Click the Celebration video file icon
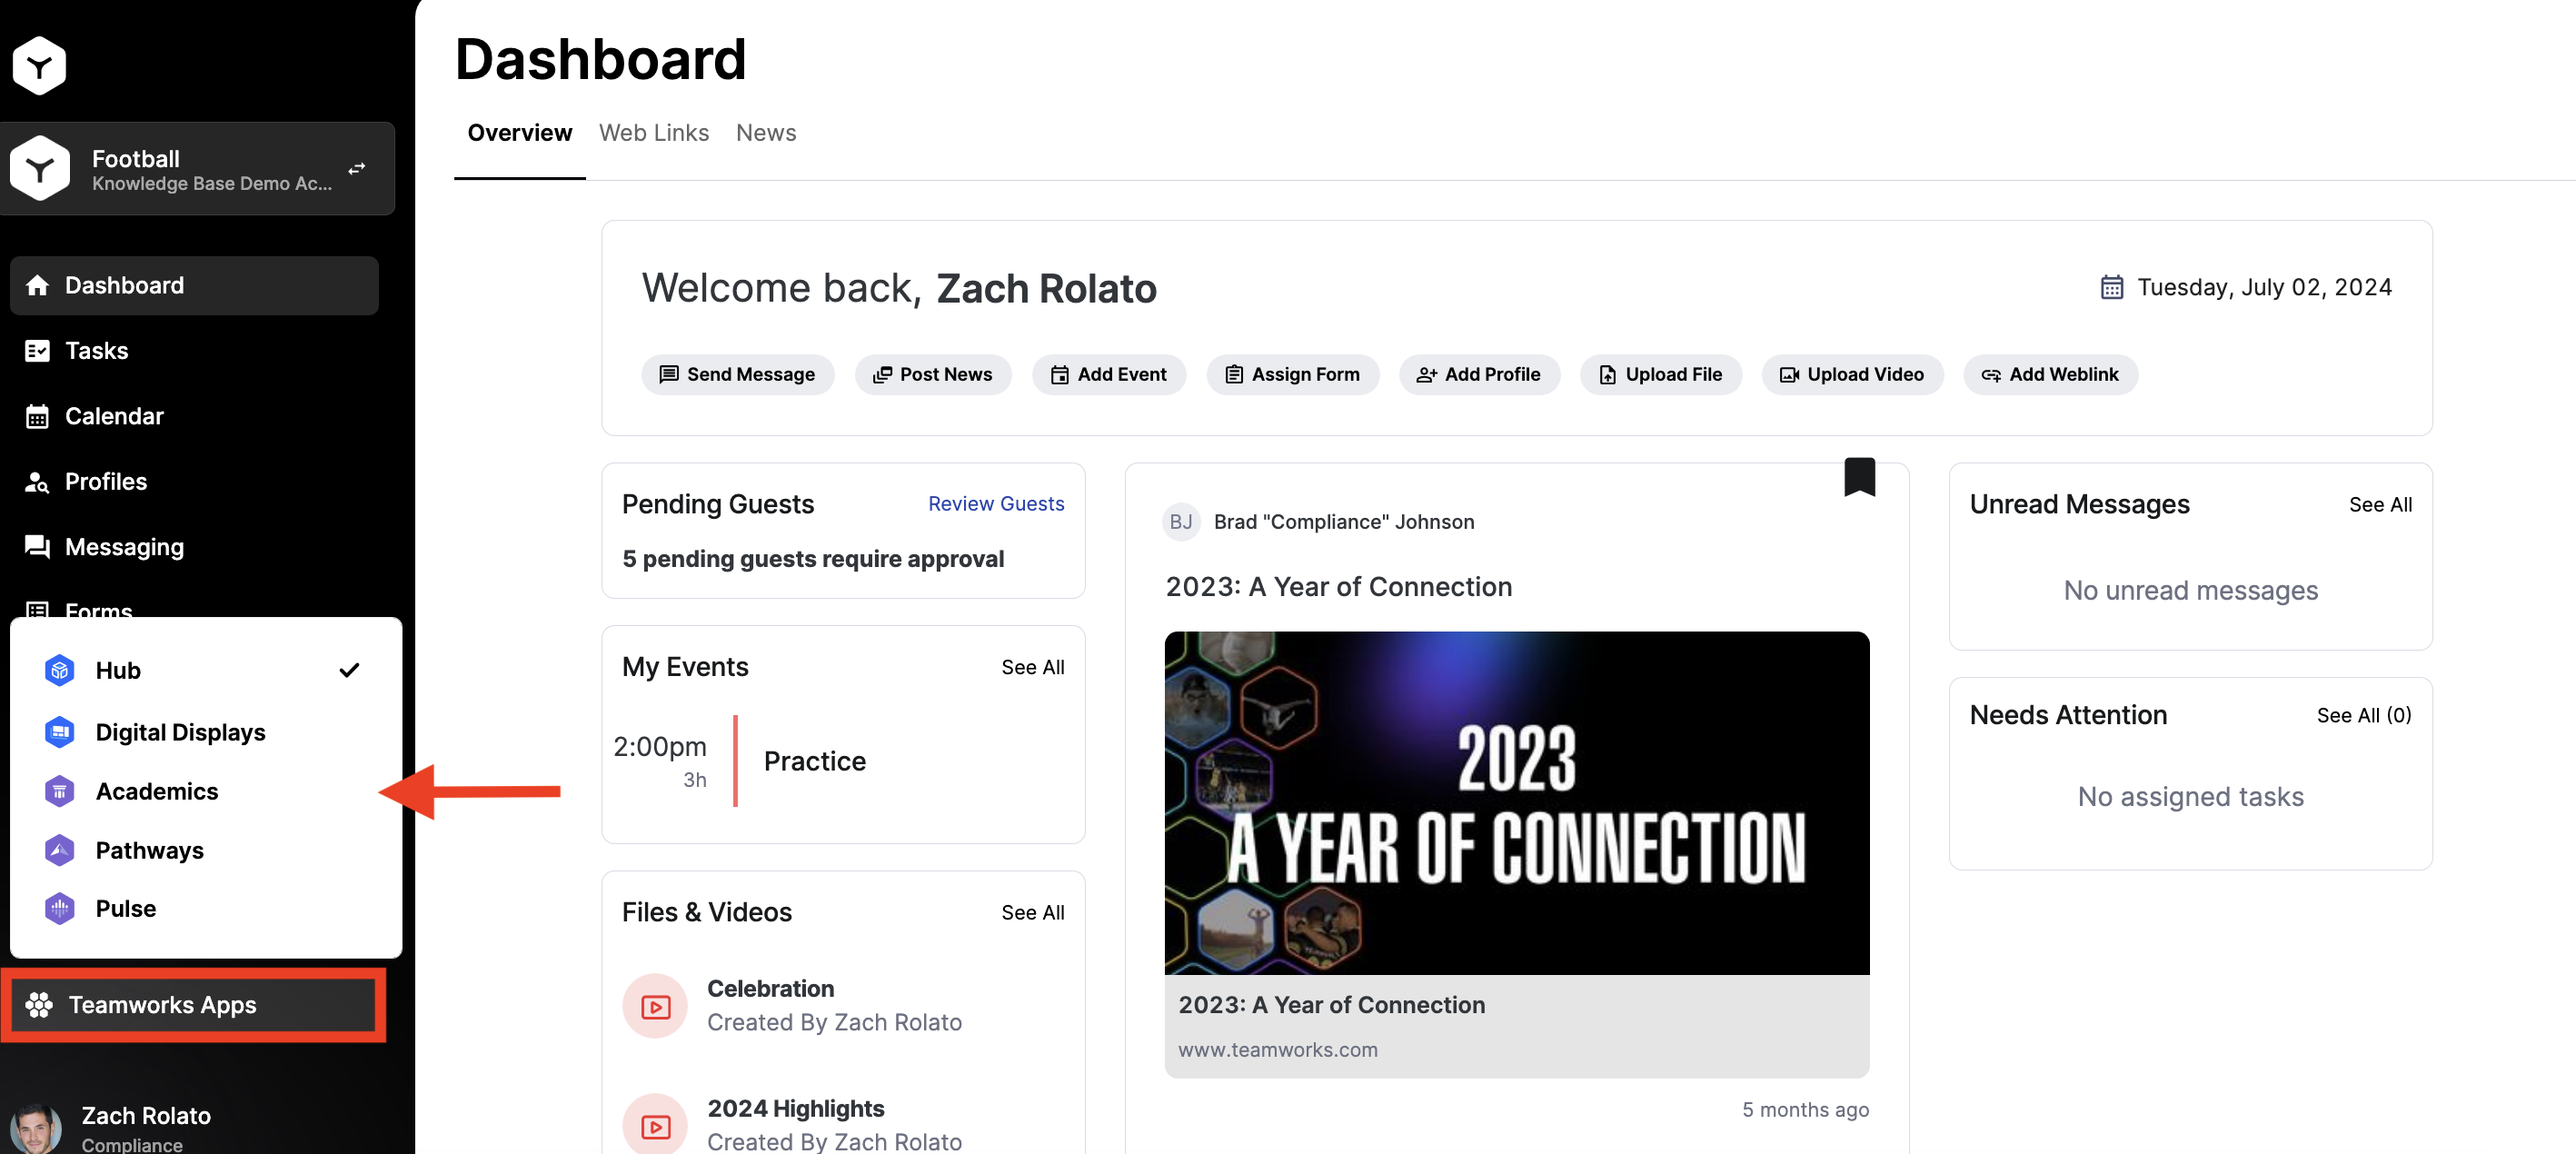Screen dimensions: 2576x1154 point(655,1006)
